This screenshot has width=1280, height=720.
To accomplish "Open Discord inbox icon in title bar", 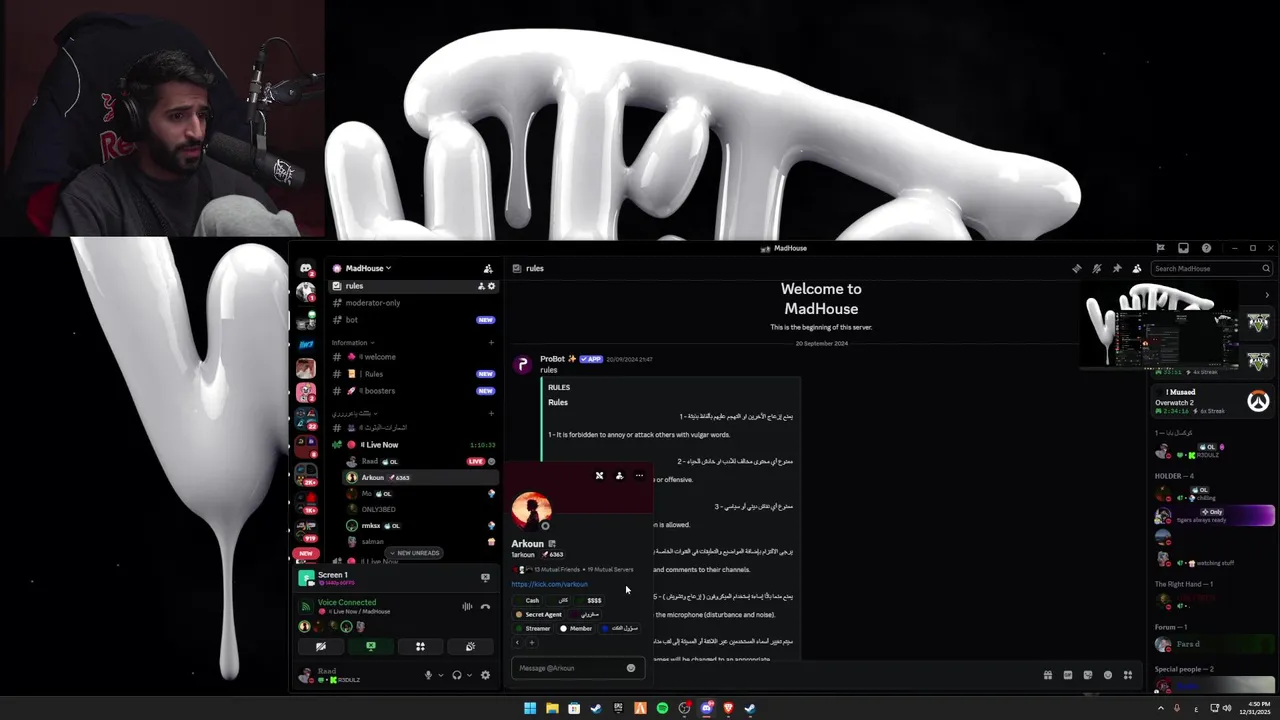I will pos(1183,248).
